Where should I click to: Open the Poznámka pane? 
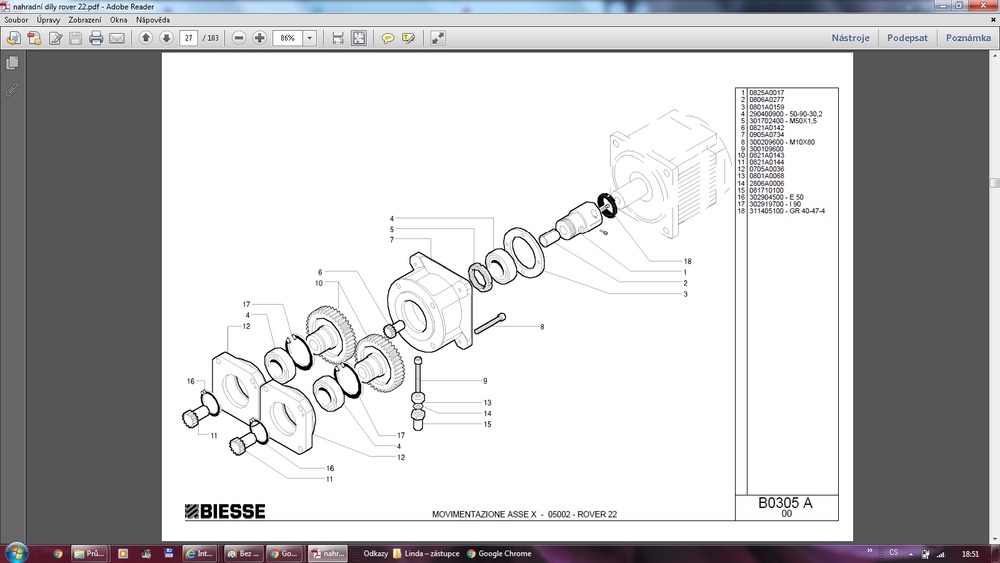pos(968,38)
